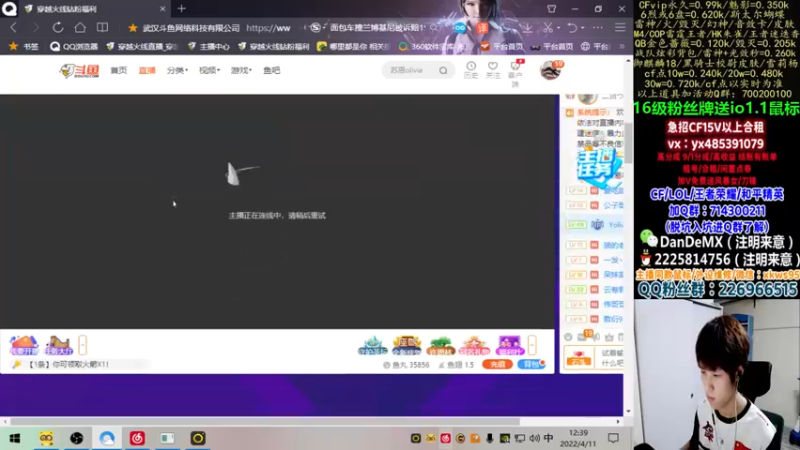Click the first gift icon left of player bottom bar

(x=23, y=345)
